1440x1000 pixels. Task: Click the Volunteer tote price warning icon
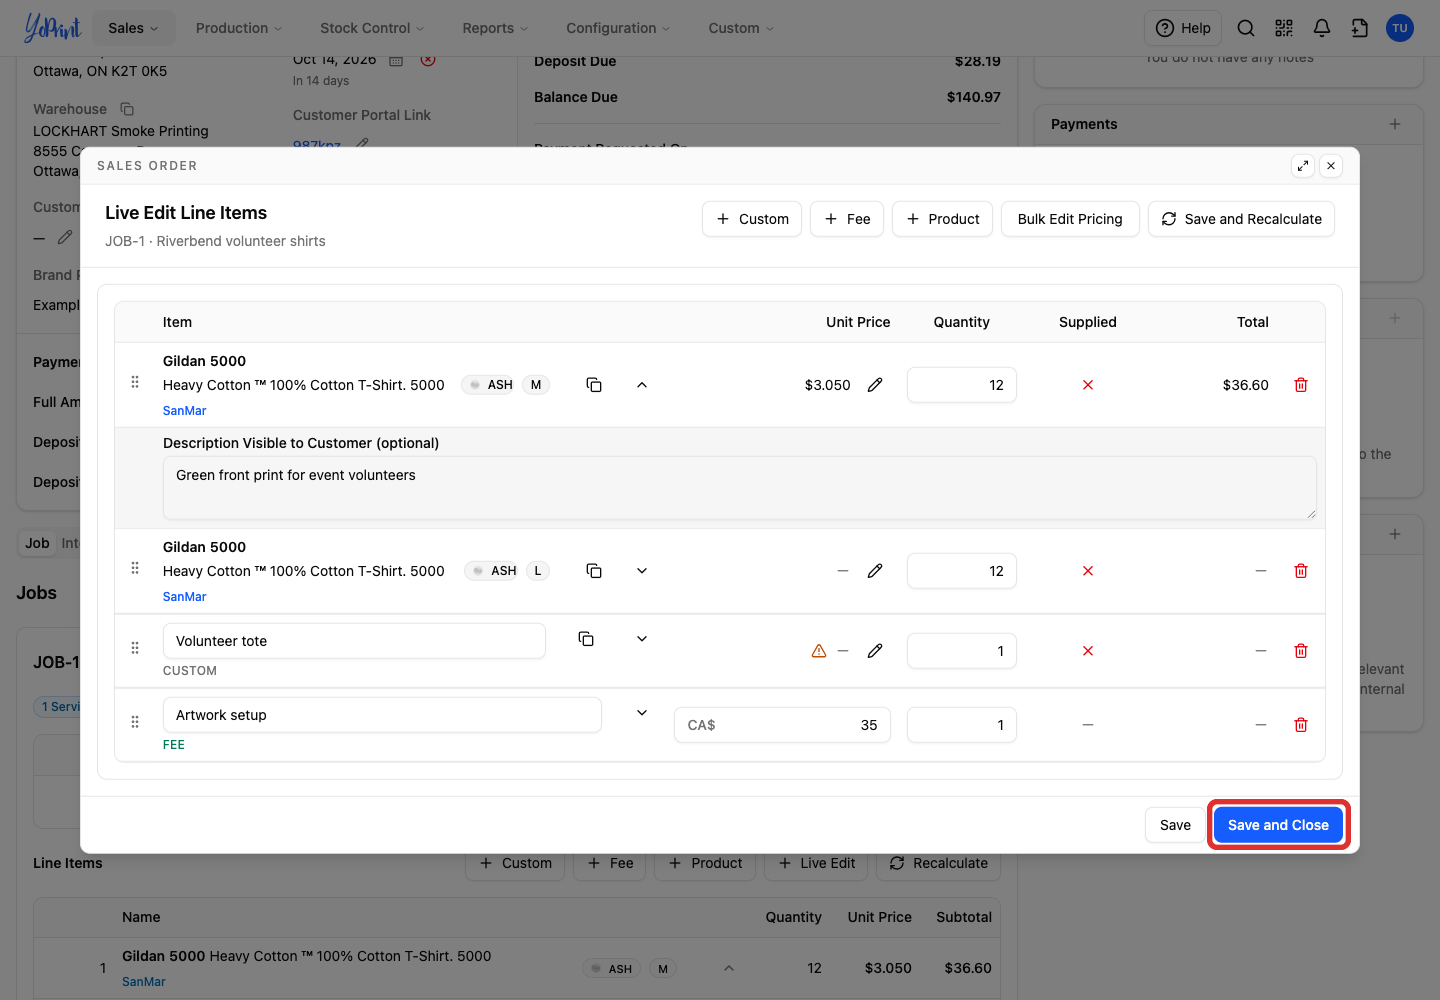(x=819, y=651)
